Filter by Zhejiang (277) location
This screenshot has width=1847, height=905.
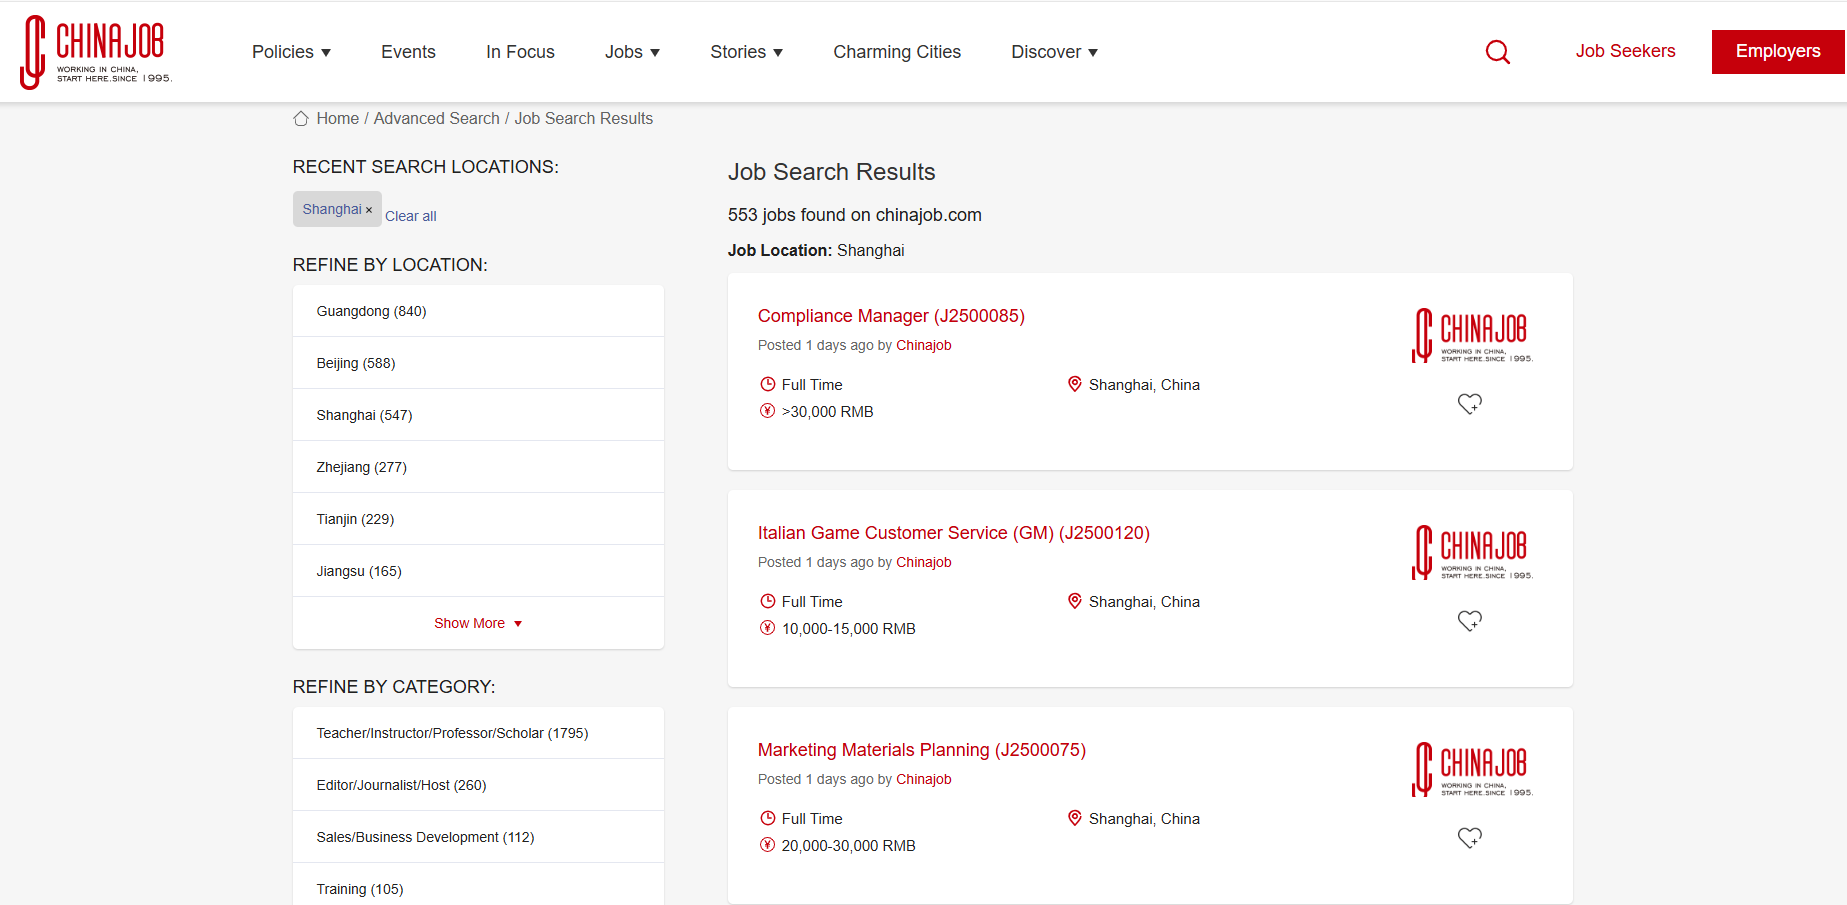point(478,467)
